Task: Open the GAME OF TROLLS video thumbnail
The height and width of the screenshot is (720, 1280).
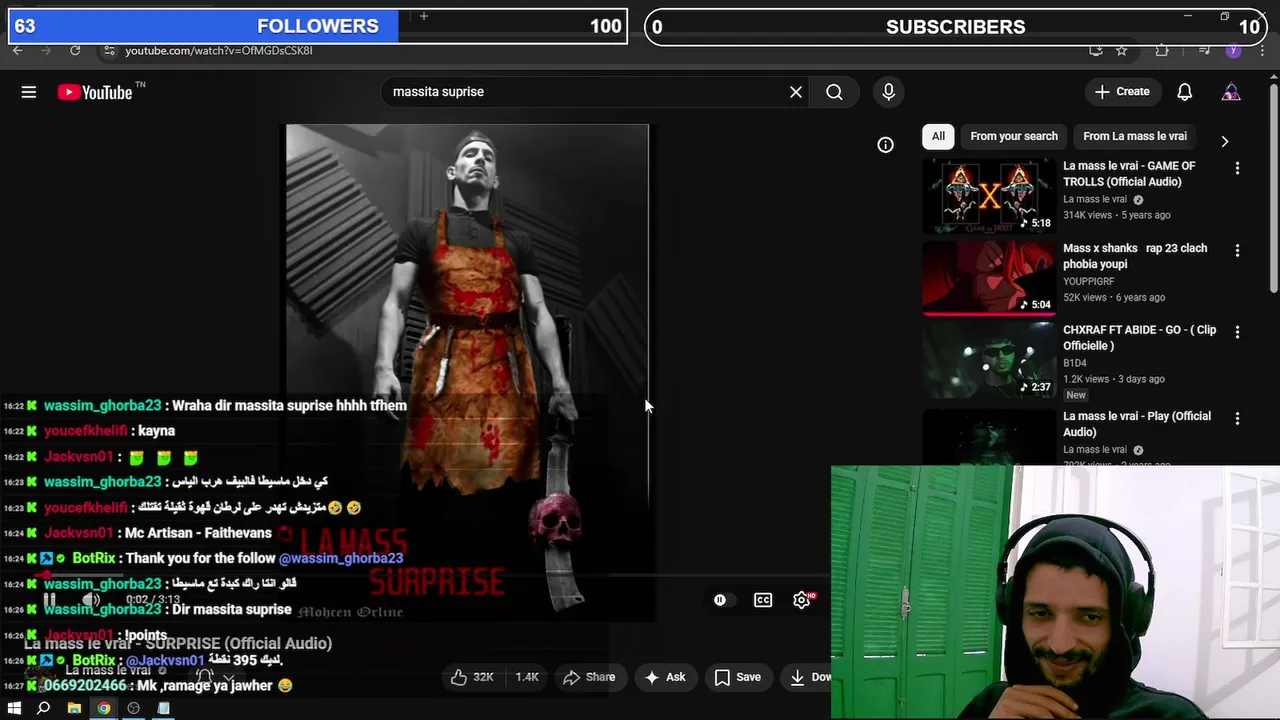Action: 989,196
